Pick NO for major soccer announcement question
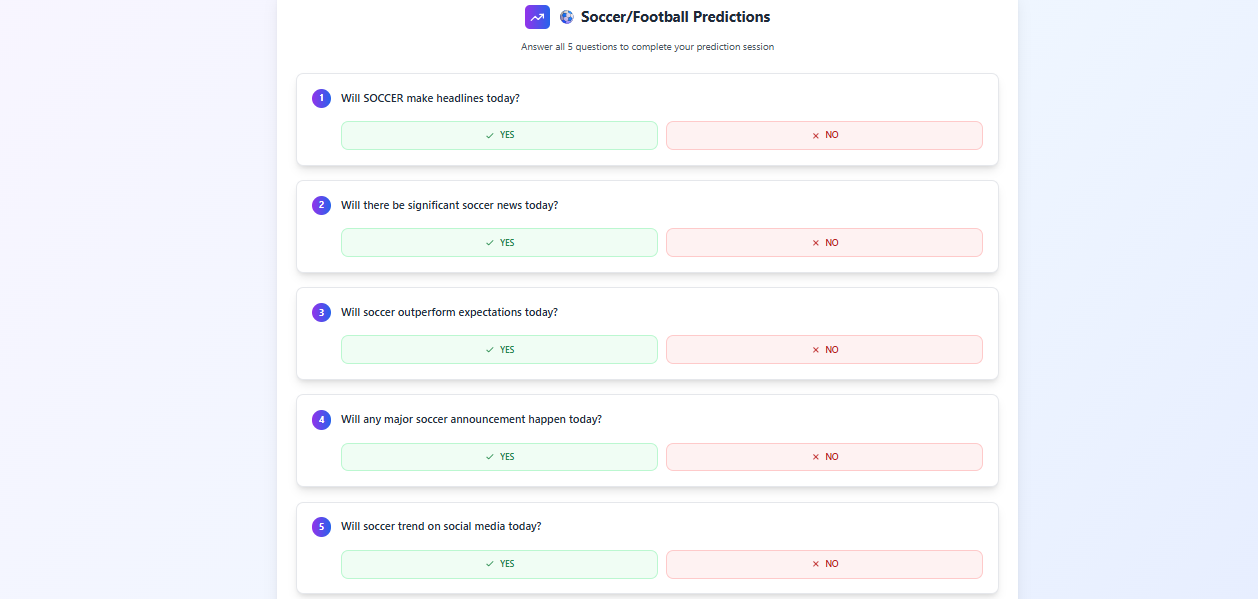The height and width of the screenshot is (599, 1258). point(824,456)
